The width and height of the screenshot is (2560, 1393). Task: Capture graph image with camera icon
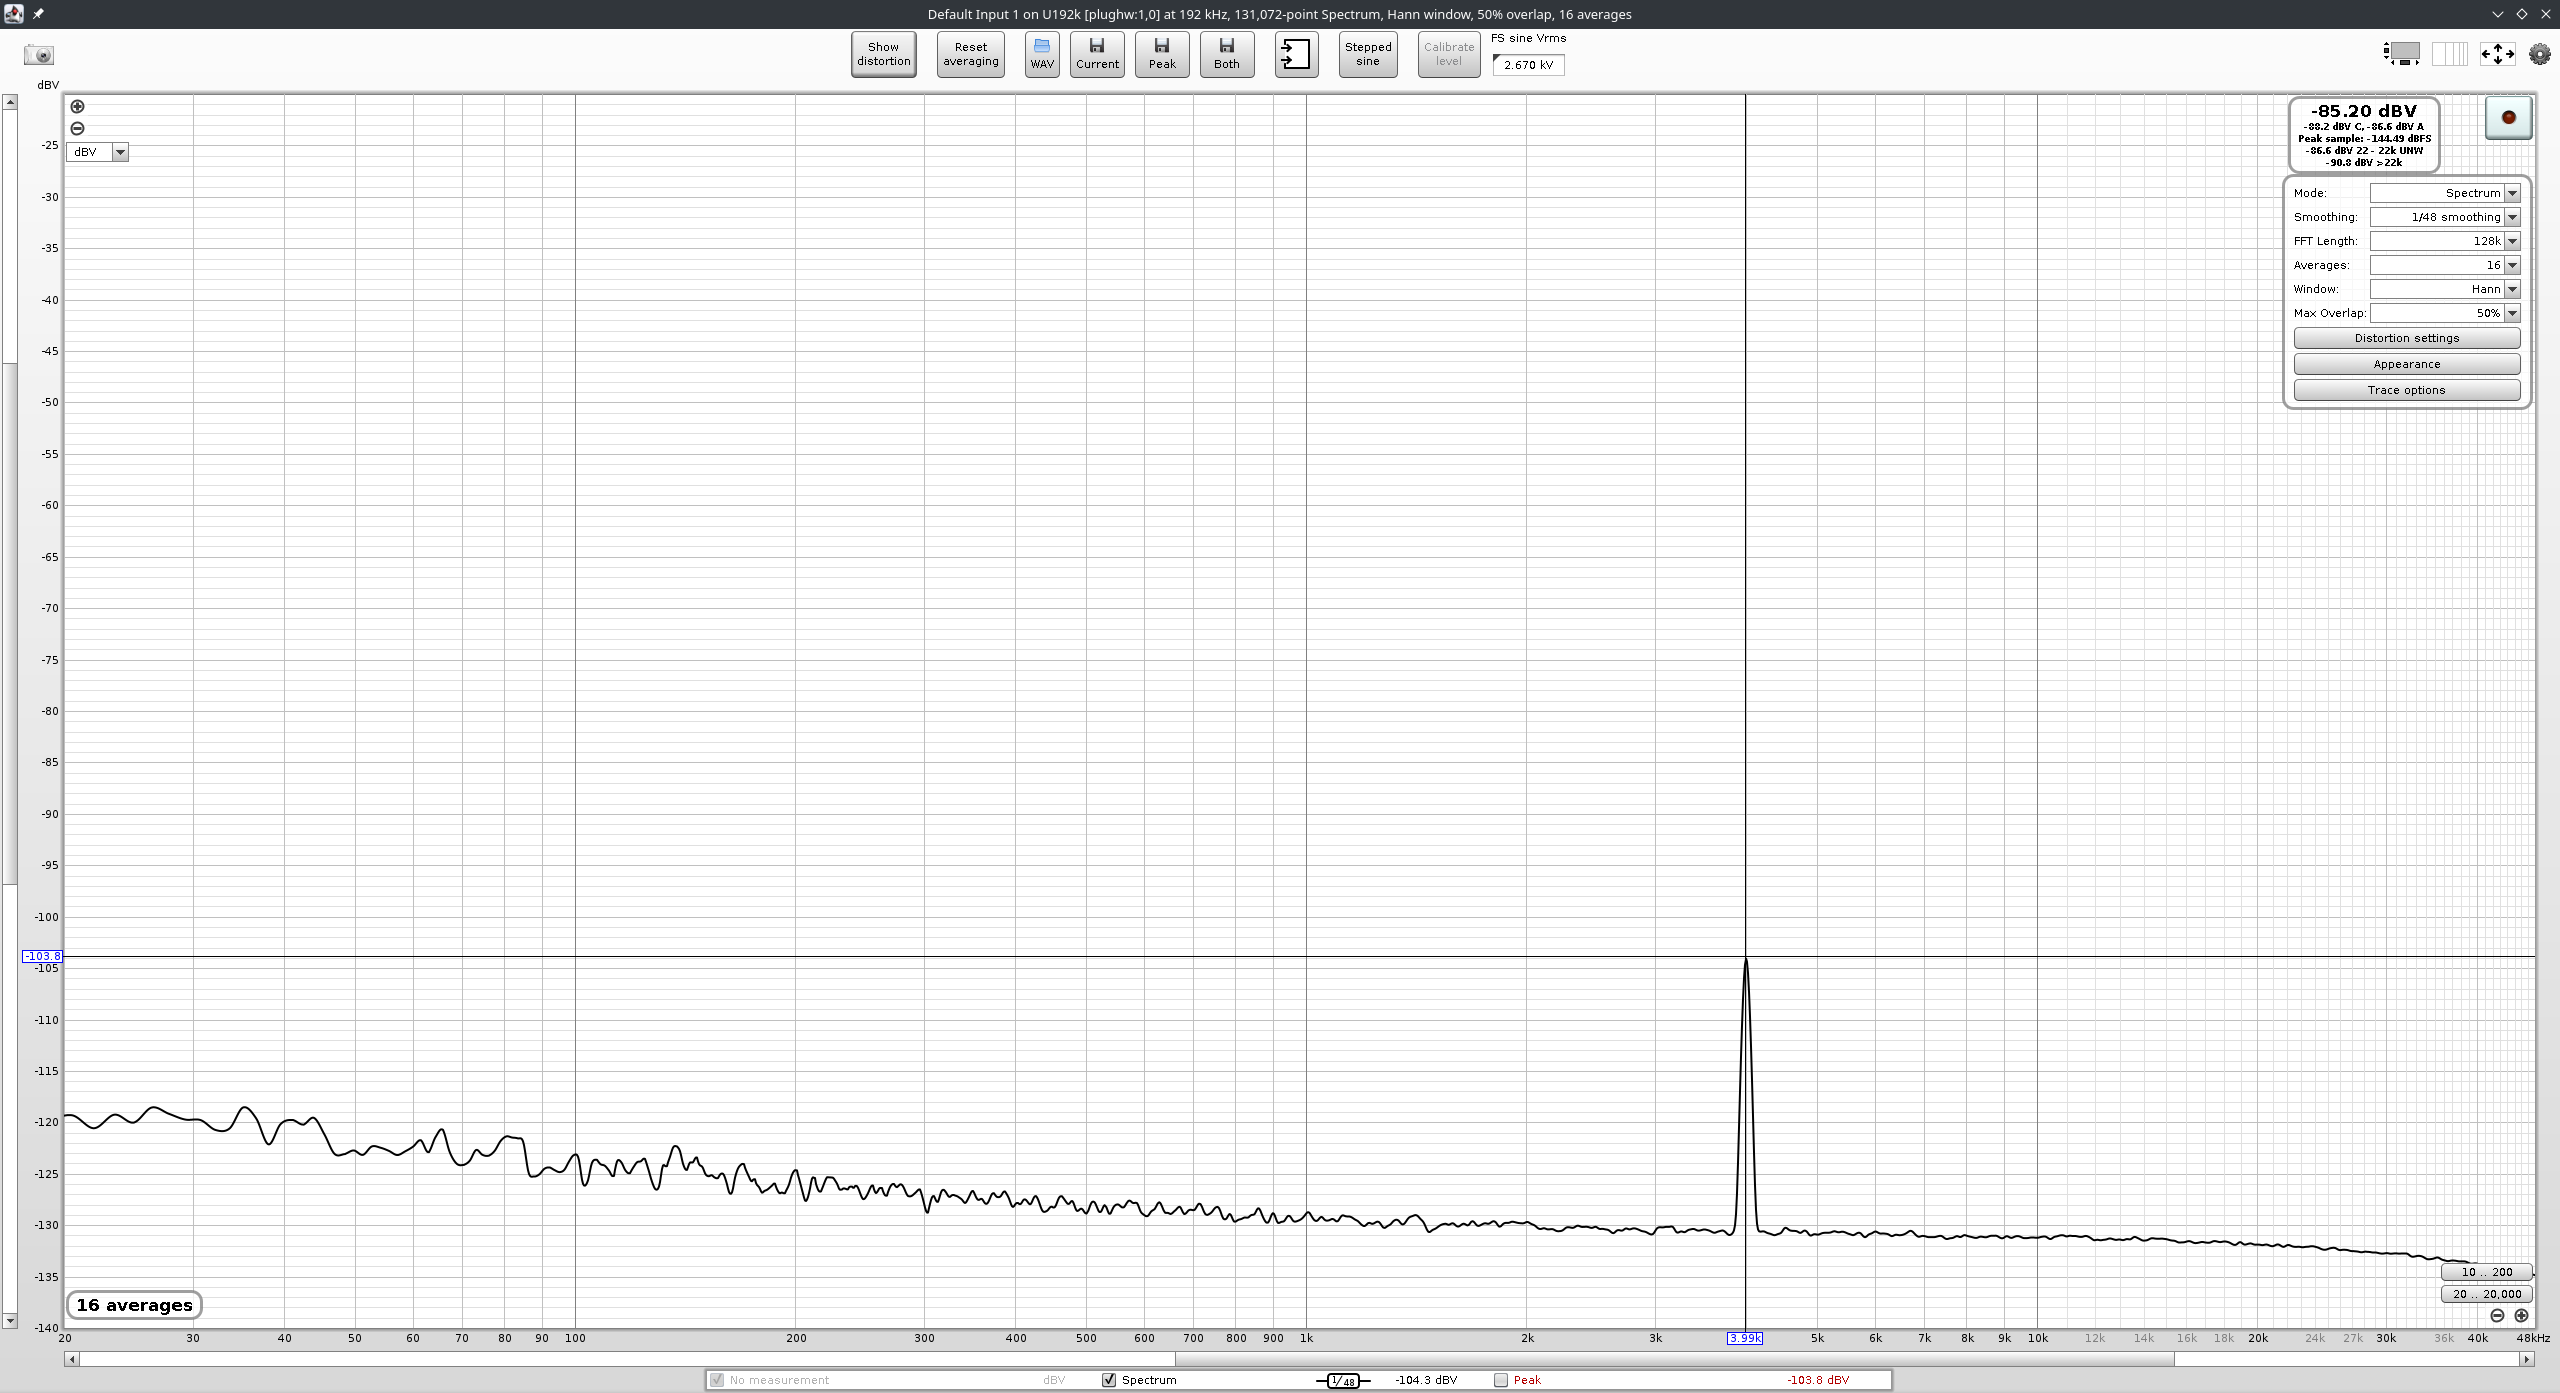[x=39, y=55]
